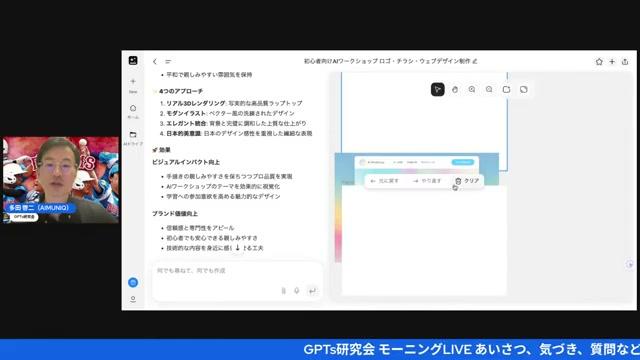This screenshot has height=360, width=640.
Task: Start voice input with the microphone icon
Action: coord(297,291)
